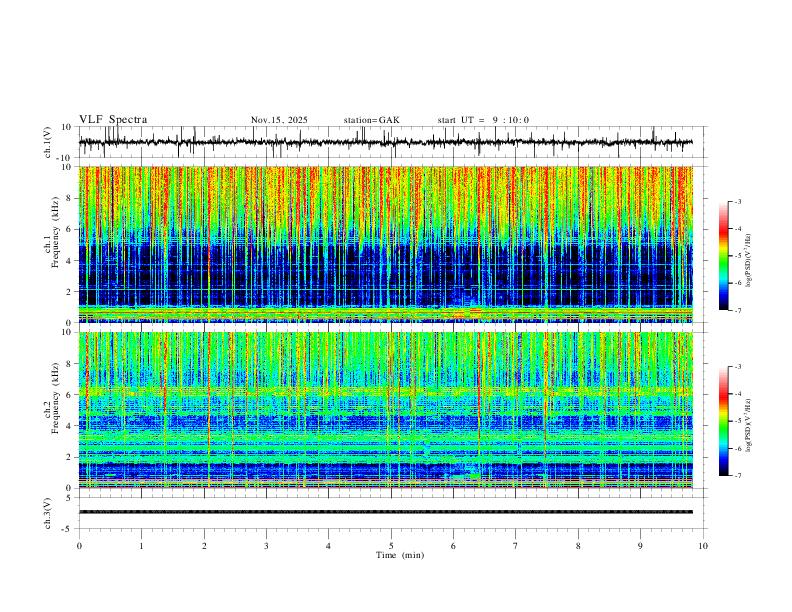Click the ch.1 spectrogram colorbar
Image resolution: width=792 pixels, height=612 pixels.
724,256
